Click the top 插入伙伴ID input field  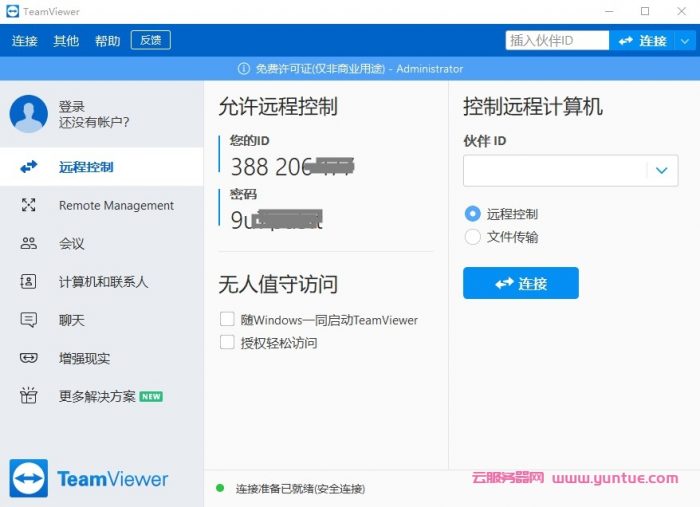(557, 41)
